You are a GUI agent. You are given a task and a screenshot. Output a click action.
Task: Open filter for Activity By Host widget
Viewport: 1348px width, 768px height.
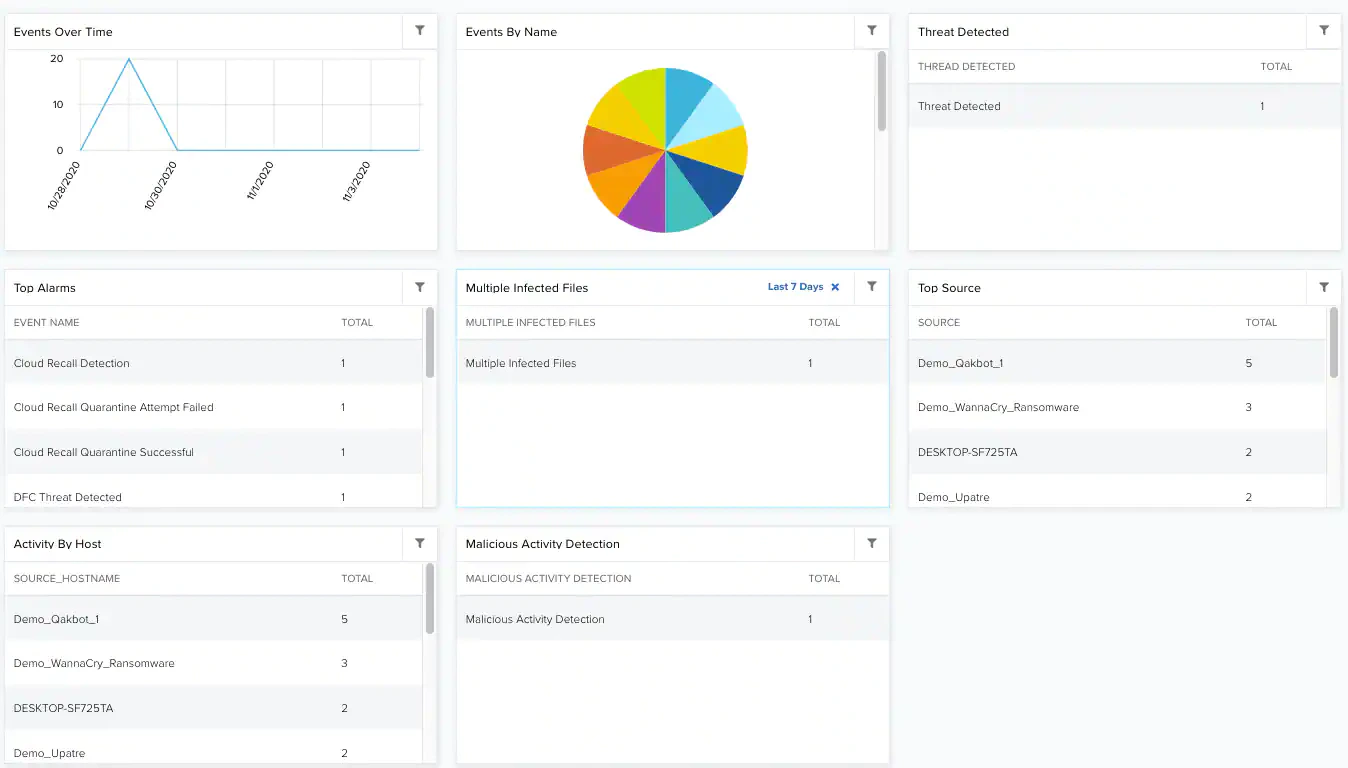coord(420,543)
